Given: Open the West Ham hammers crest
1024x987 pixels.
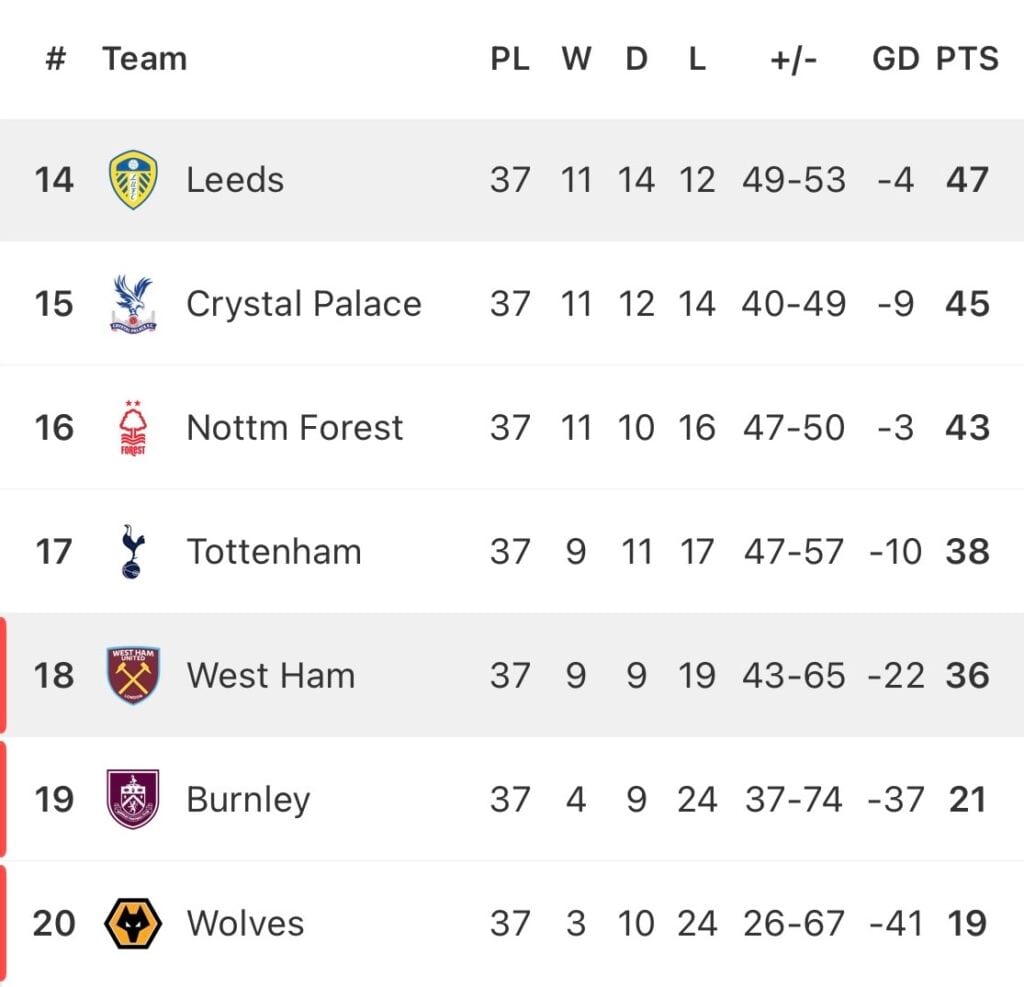Looking at the screenshot, I should [133, 675].
